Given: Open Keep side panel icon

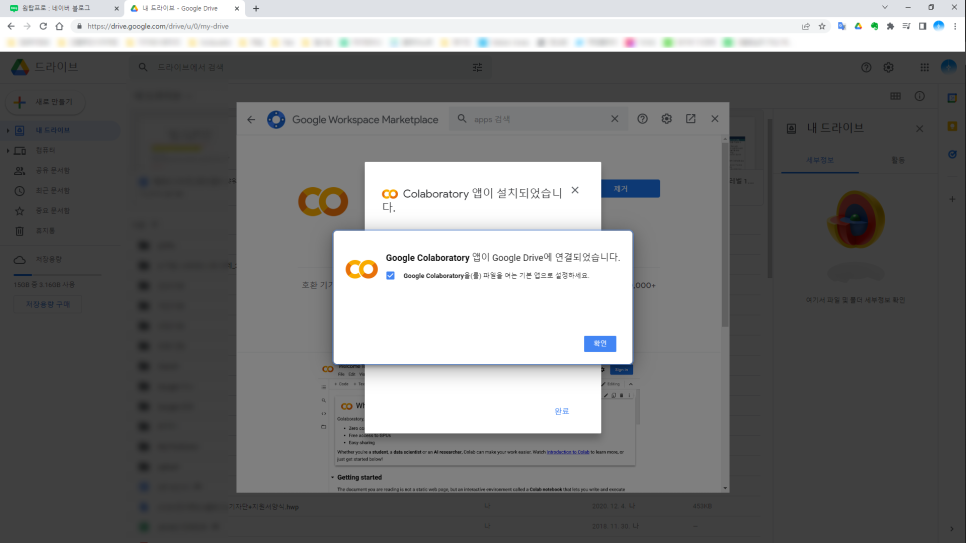Looking at the screenshot, I should pos(952,126).
